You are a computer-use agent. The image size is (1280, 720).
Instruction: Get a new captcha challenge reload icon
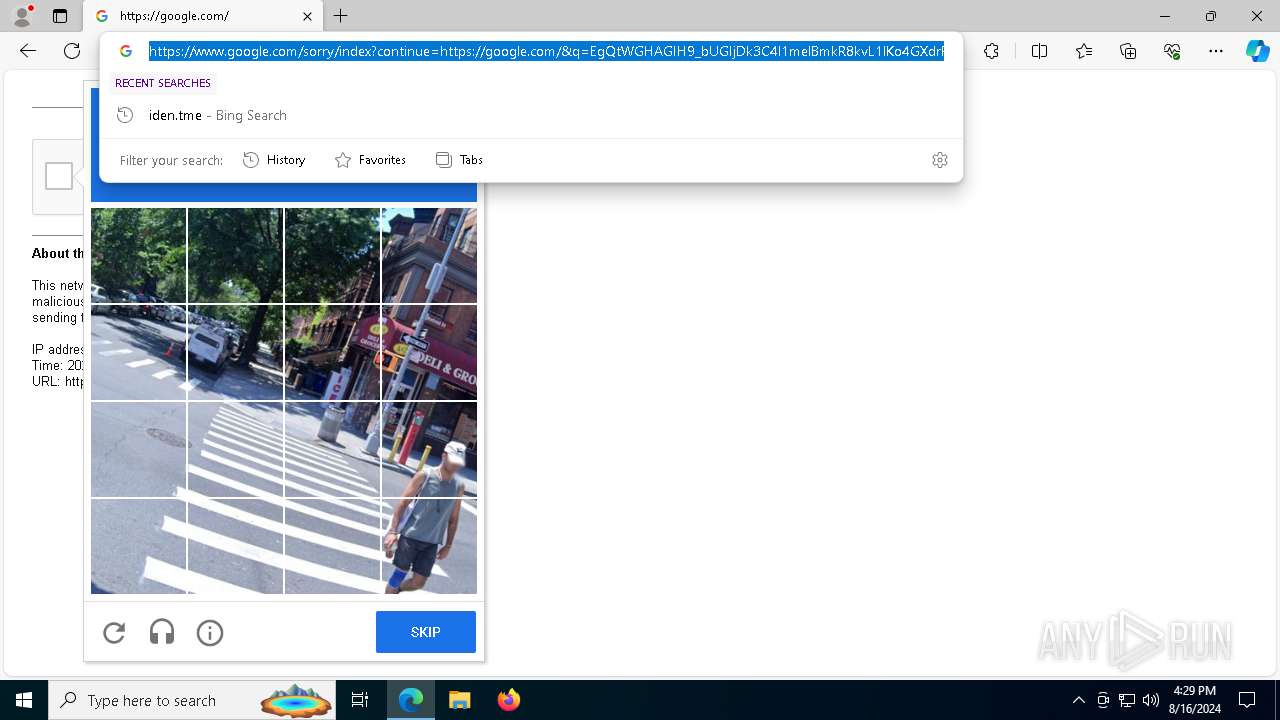point(114,632)
